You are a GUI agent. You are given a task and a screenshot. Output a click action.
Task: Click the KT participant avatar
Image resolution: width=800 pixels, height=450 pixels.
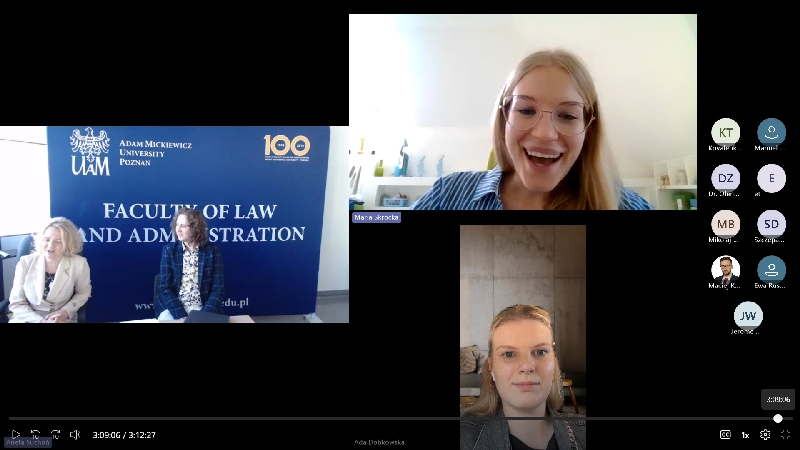[725, 132]
